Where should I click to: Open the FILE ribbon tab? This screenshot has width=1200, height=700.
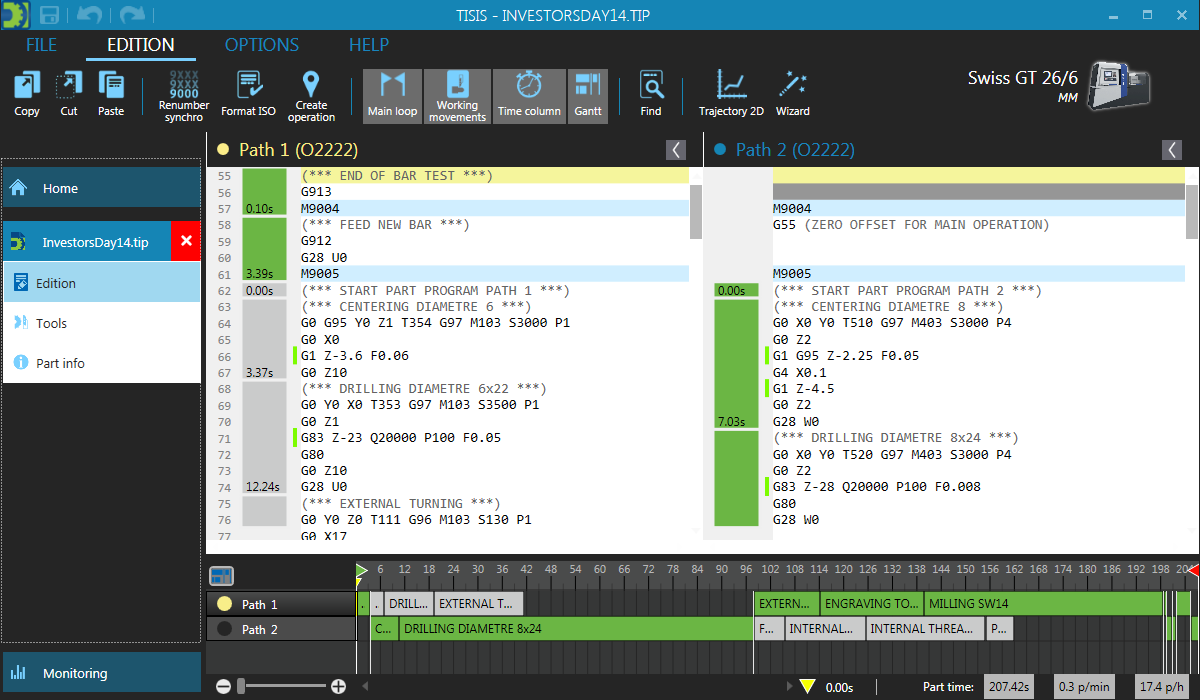(41, 45)
